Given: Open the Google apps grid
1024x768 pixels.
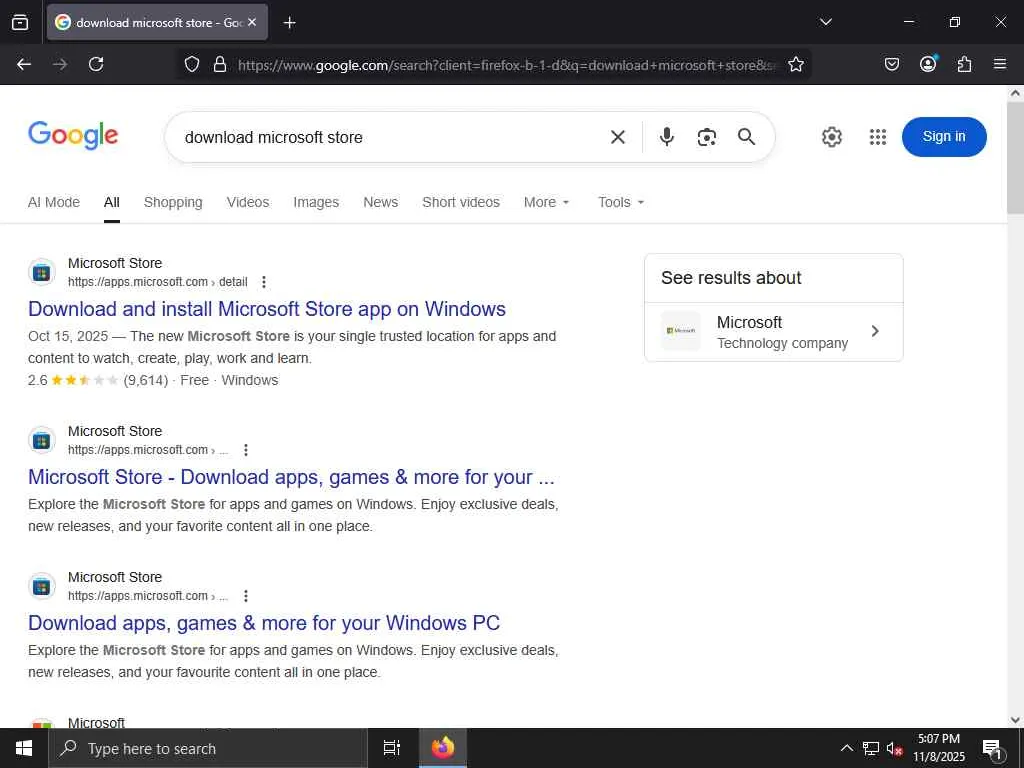Looking at the screenshot, I should [x=878, y=137].
